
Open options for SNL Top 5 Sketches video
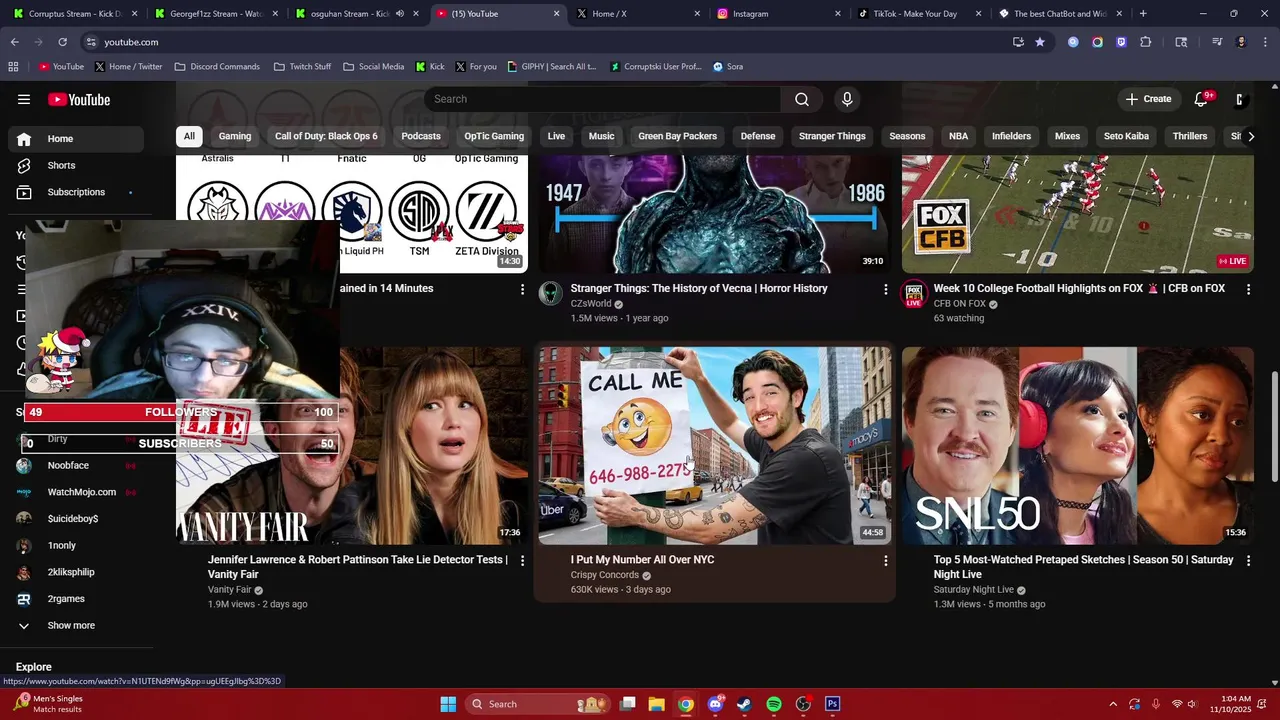[x=1248, y=561]
